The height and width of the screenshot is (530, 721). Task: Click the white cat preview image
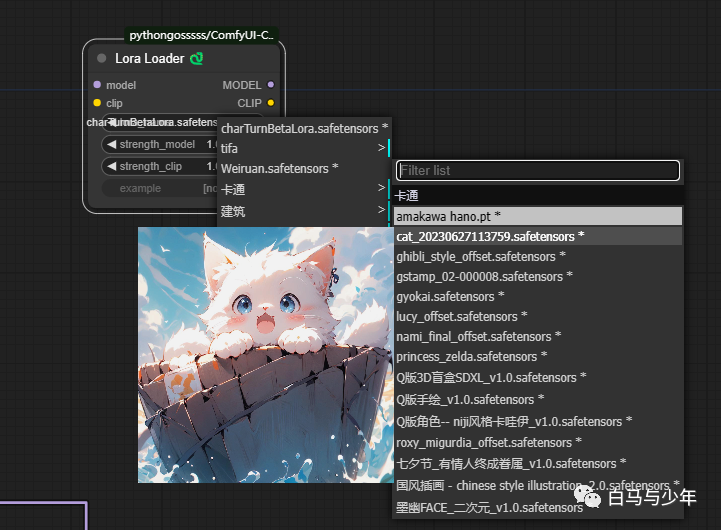263,355
